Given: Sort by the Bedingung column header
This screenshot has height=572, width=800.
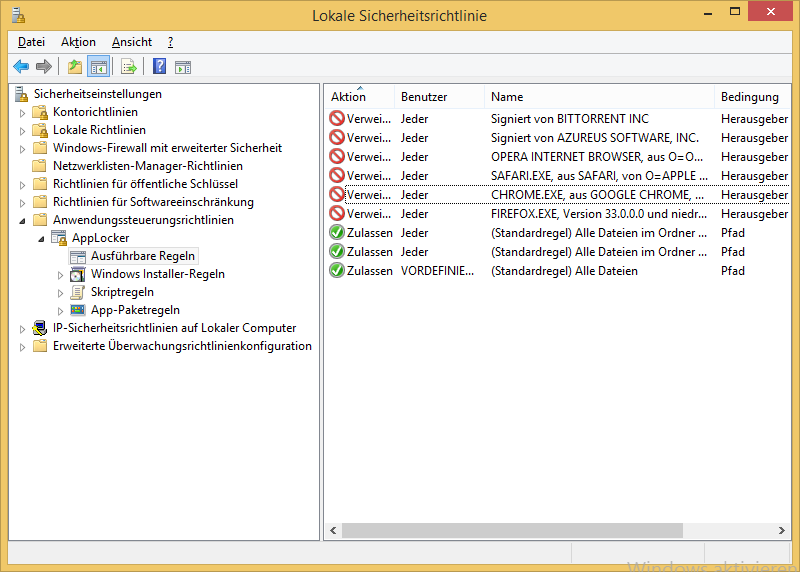Looking at the screenshot, I should pos(752,96).
